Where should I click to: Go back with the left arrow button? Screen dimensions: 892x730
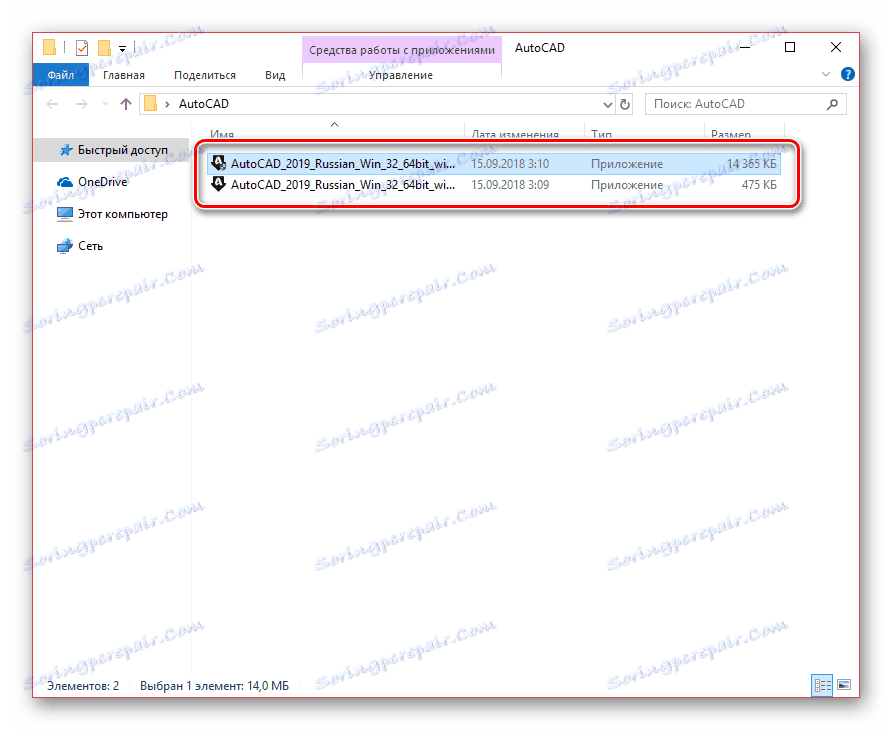click(x=52, y=104)
